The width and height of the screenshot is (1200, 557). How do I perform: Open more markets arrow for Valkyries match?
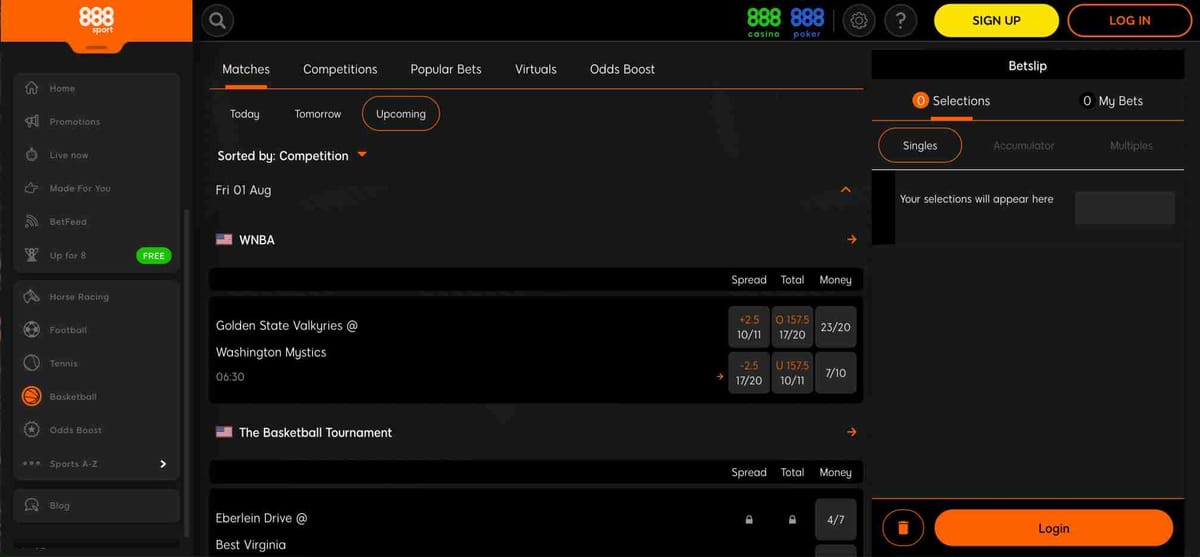click(720, 377)
